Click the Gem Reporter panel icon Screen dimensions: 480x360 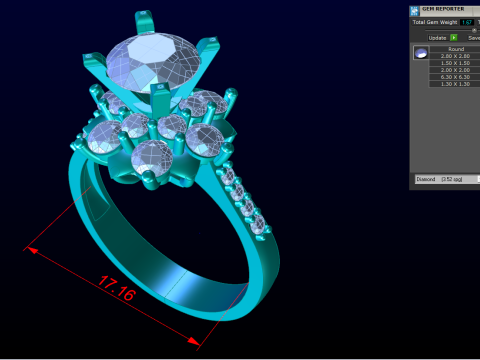414,11
